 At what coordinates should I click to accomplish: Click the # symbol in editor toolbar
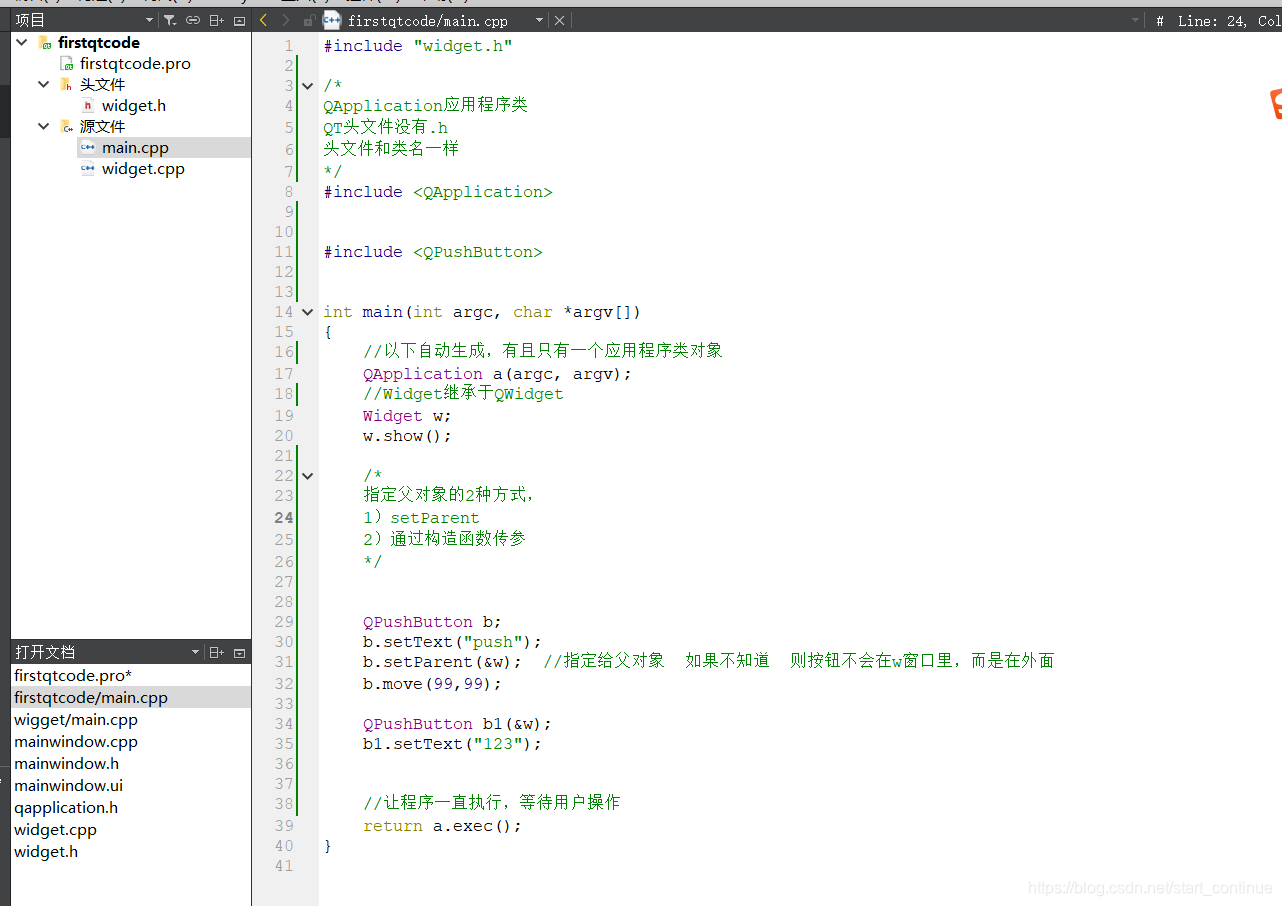point(1160,21)
